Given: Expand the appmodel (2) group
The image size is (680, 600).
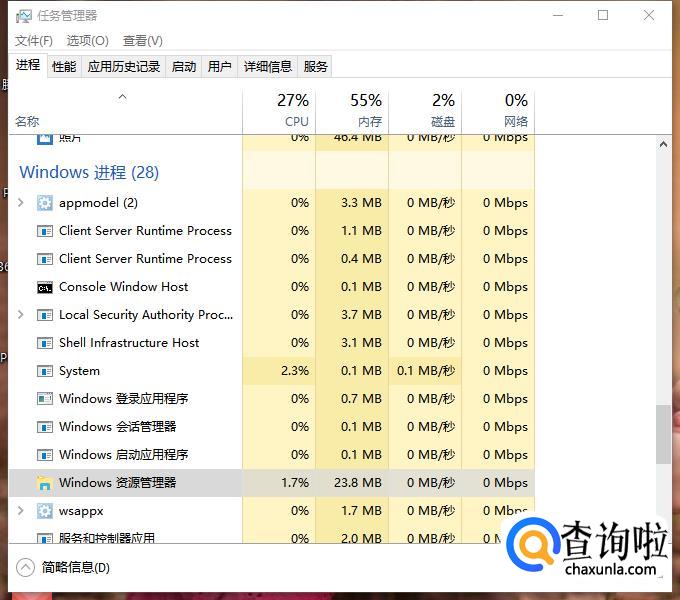Looking at the screenshot, I should click(20, 203).
